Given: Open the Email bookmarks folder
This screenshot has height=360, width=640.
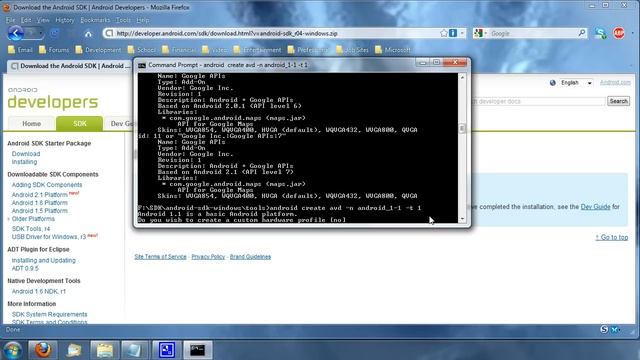Looking at the screenshot, I should pos(20,50).
